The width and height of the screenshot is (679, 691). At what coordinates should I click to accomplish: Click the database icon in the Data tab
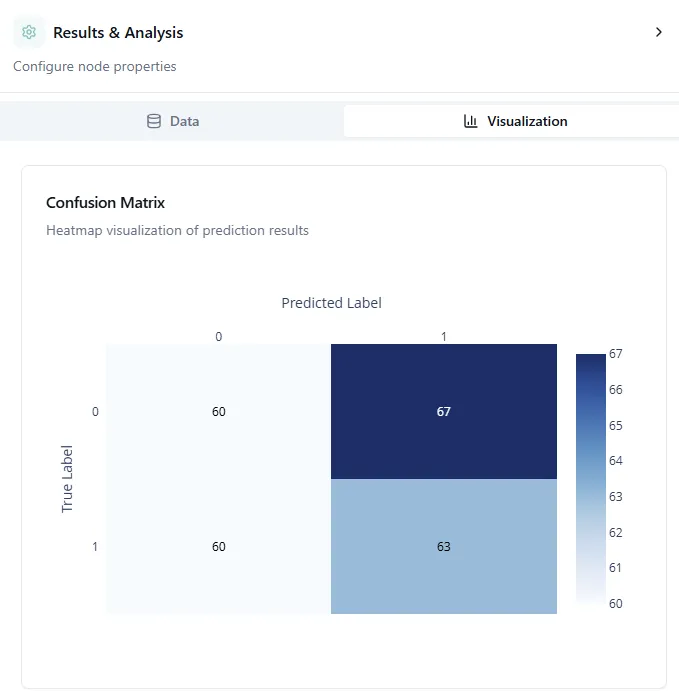click(154, 121)
